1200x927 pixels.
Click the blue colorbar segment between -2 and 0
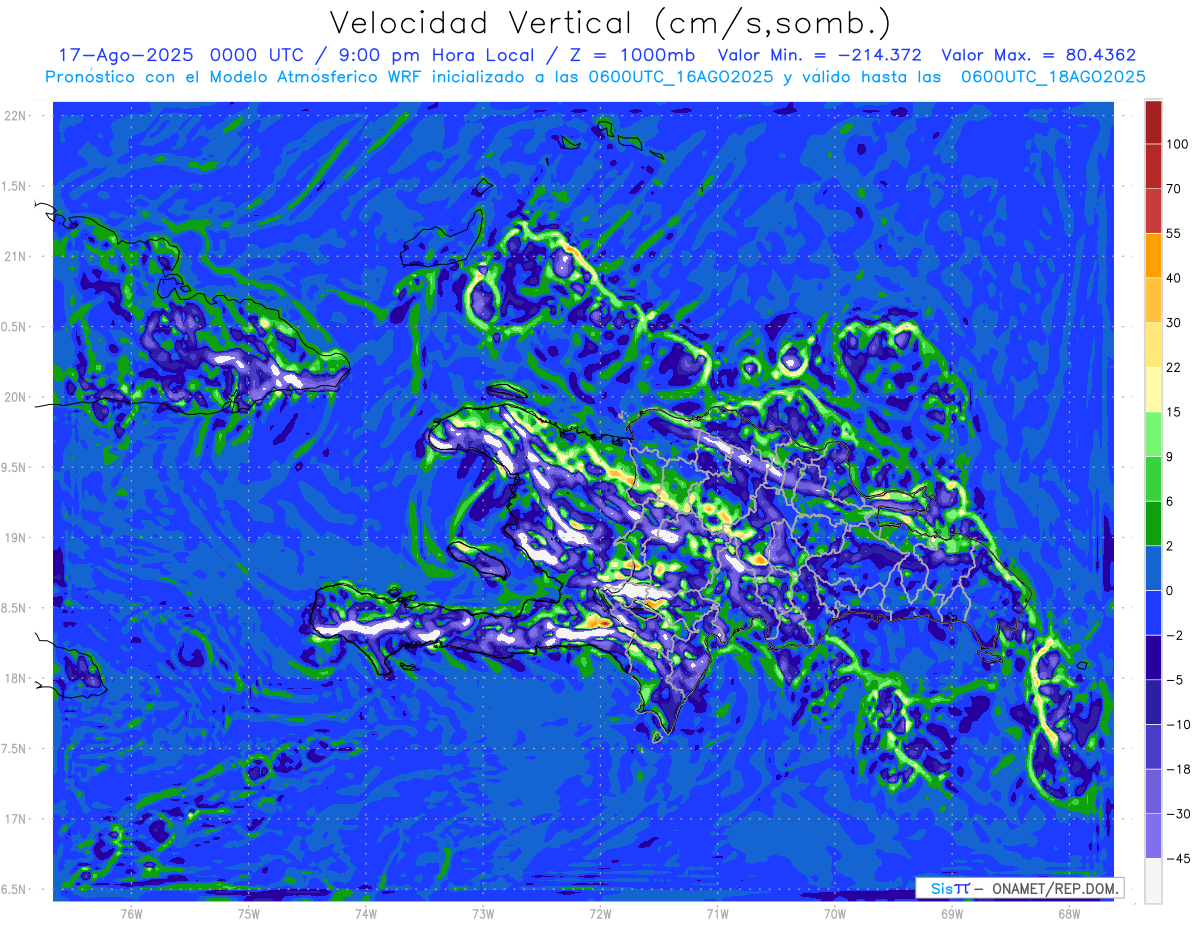(x=1153, y=613)
